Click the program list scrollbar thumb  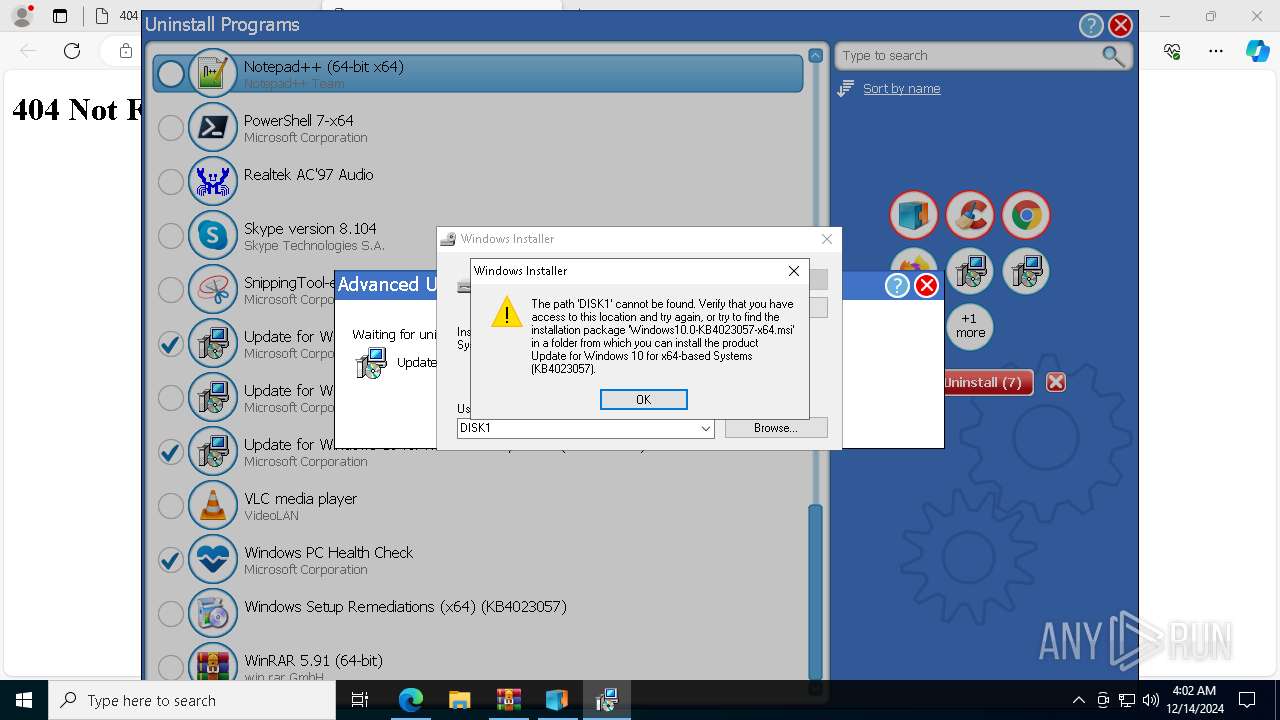click(x=815, y=590)
